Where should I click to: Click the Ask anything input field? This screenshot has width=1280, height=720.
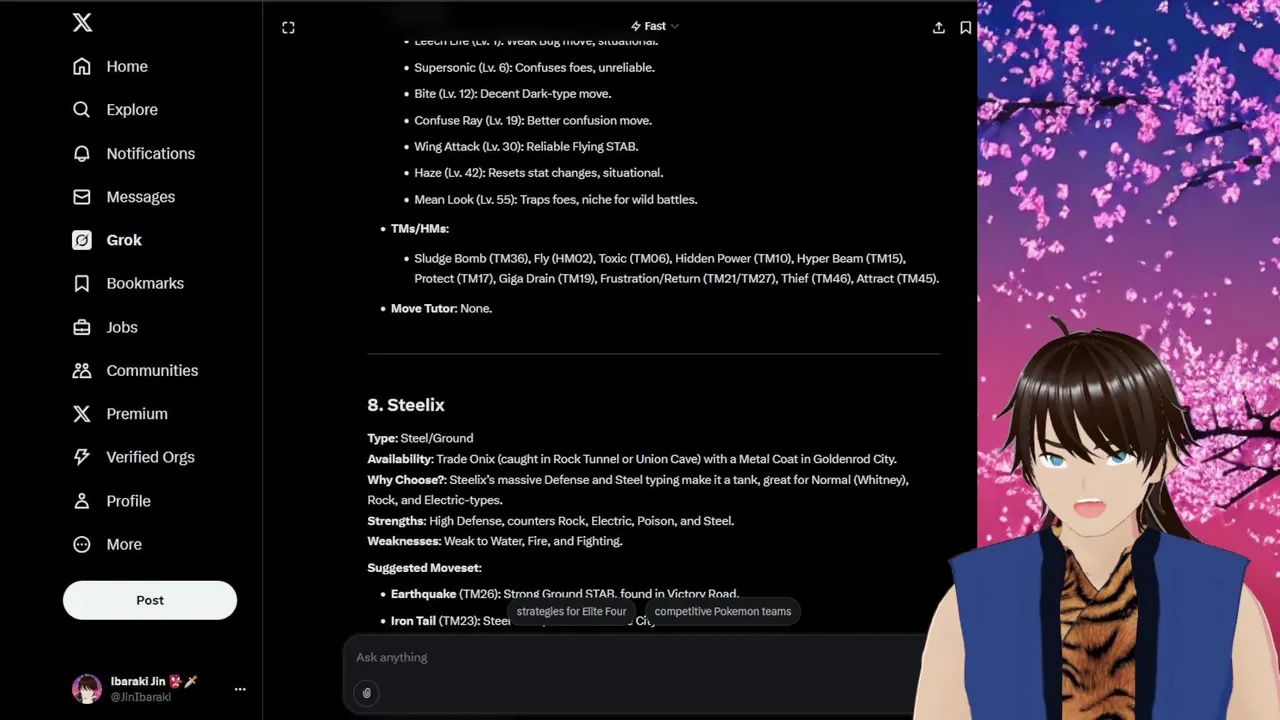636,657
